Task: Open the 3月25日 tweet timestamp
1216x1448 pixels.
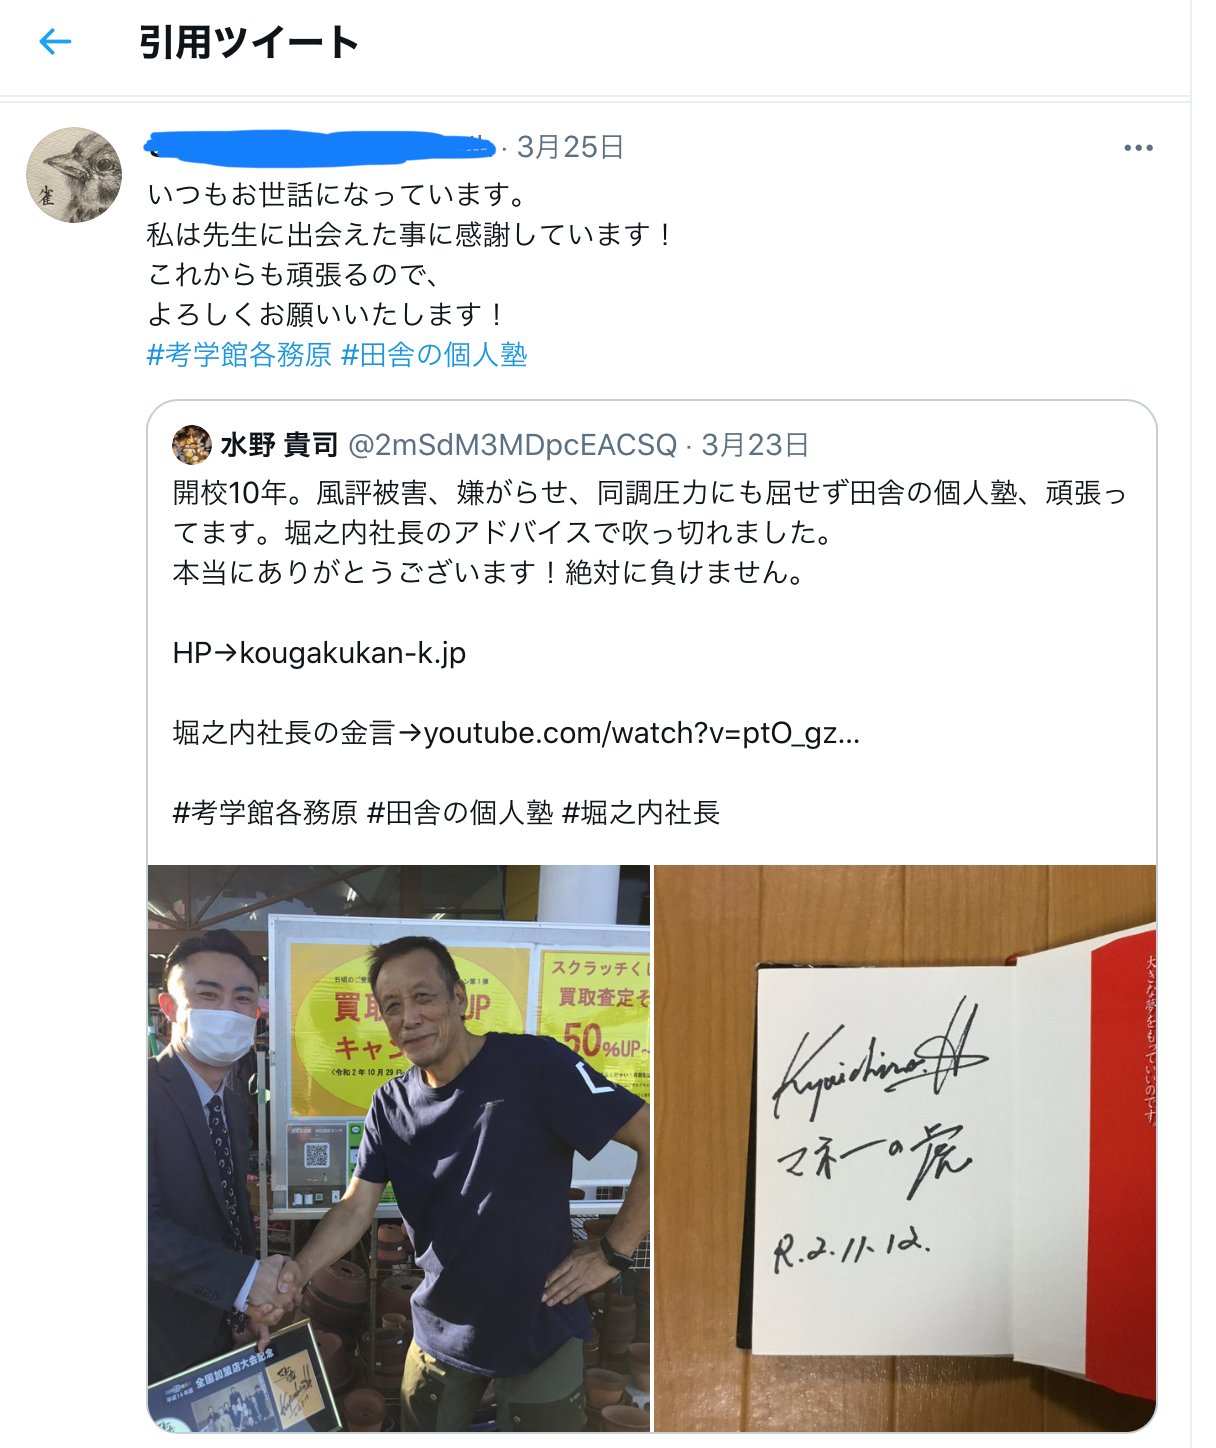Action: pos(570,148)
